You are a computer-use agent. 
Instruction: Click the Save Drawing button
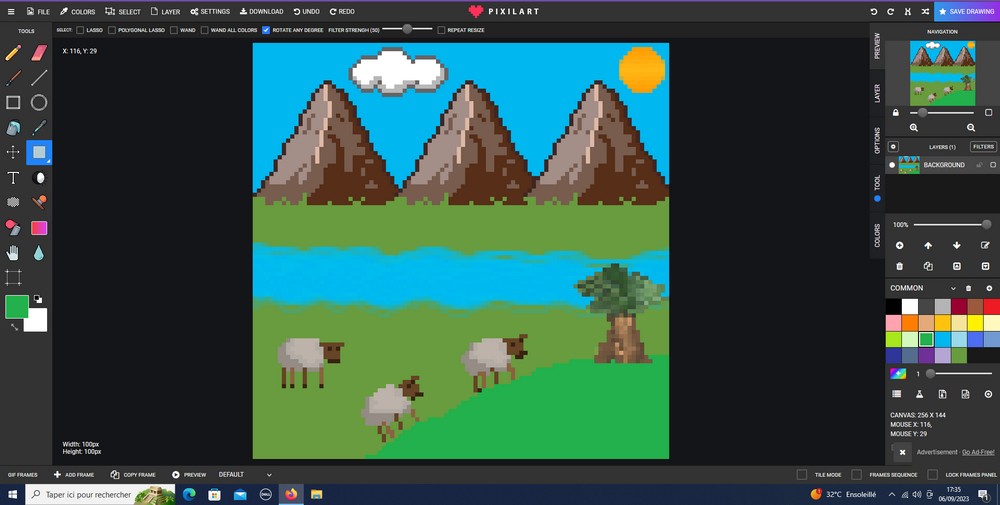(x=966, y=11)
